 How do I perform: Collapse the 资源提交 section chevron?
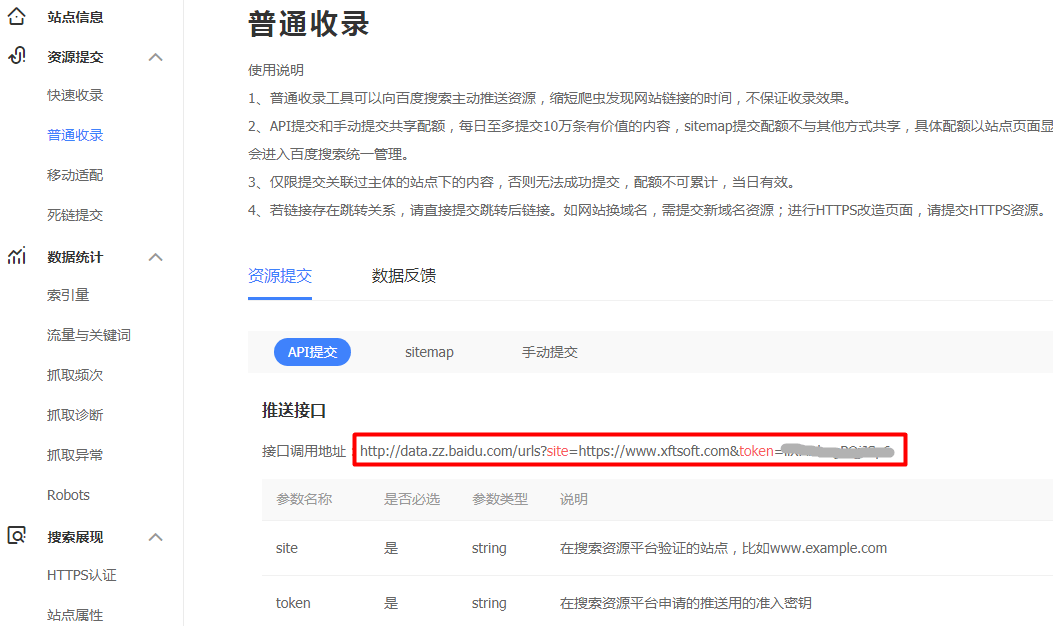click(x=156, y=57)
